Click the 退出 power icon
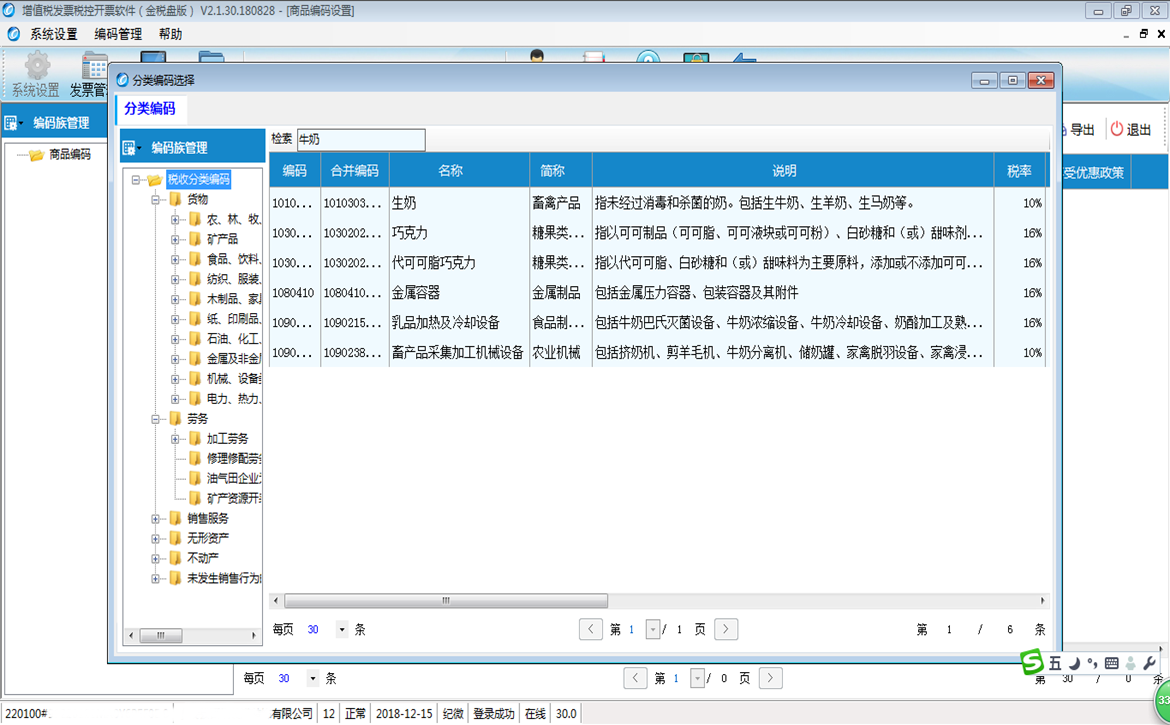 coord(1117,129)
